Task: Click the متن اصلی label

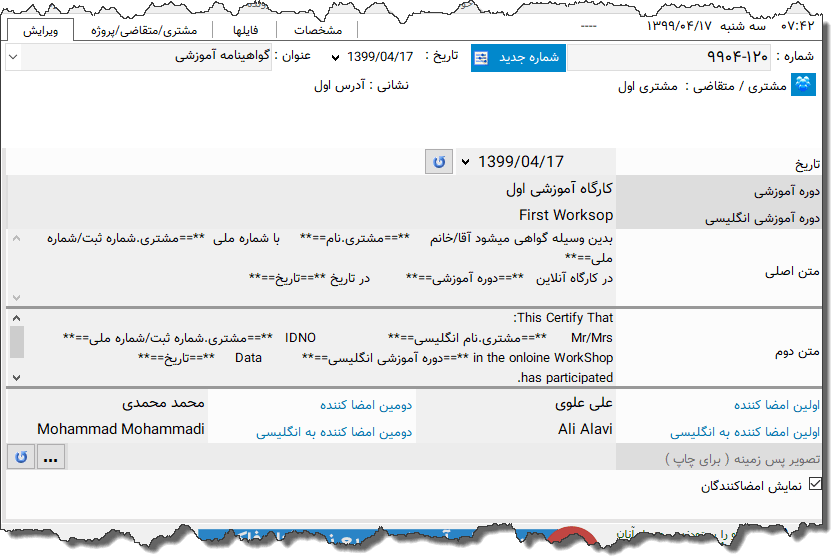Action: (x=792, y=272)
